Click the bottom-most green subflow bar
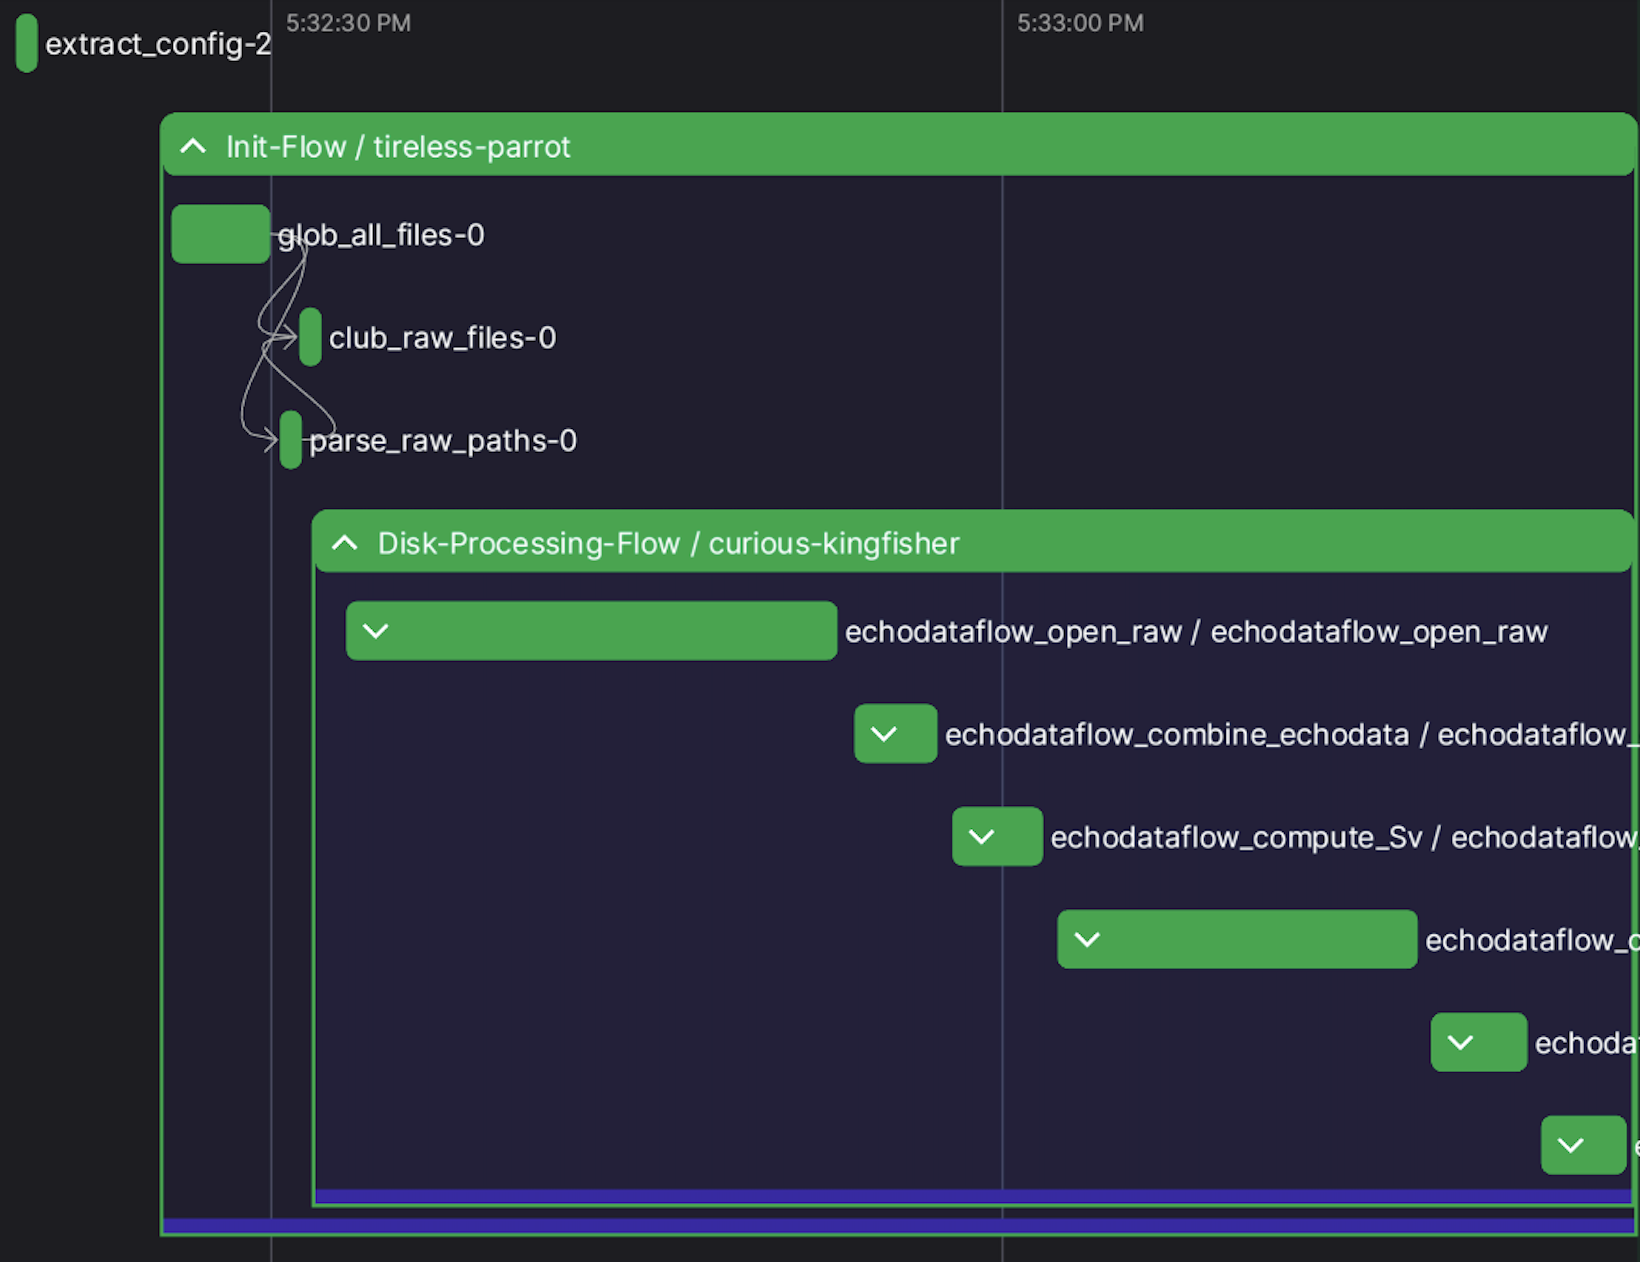 (x=1582, y=1145)
